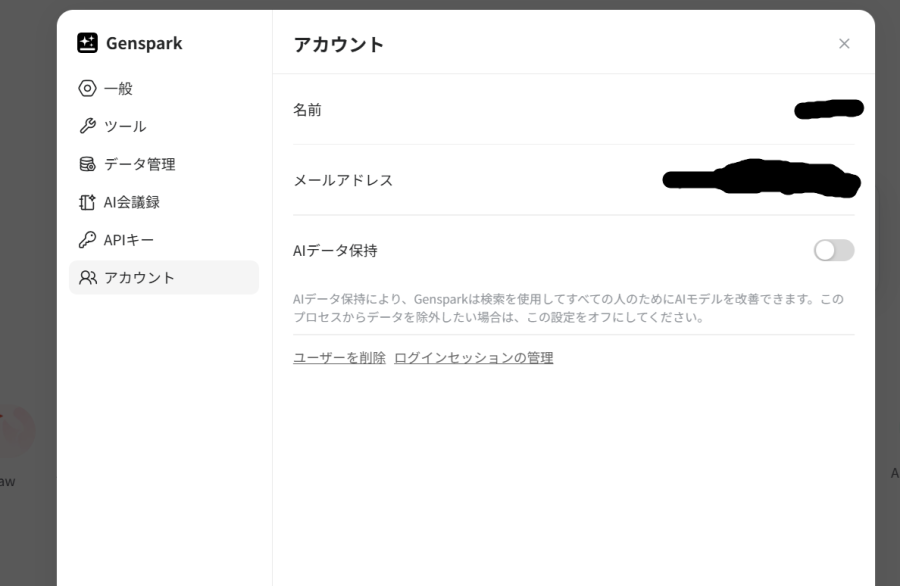Click the key icon beside APIキー
900x586 pixels.
point(87,239)
